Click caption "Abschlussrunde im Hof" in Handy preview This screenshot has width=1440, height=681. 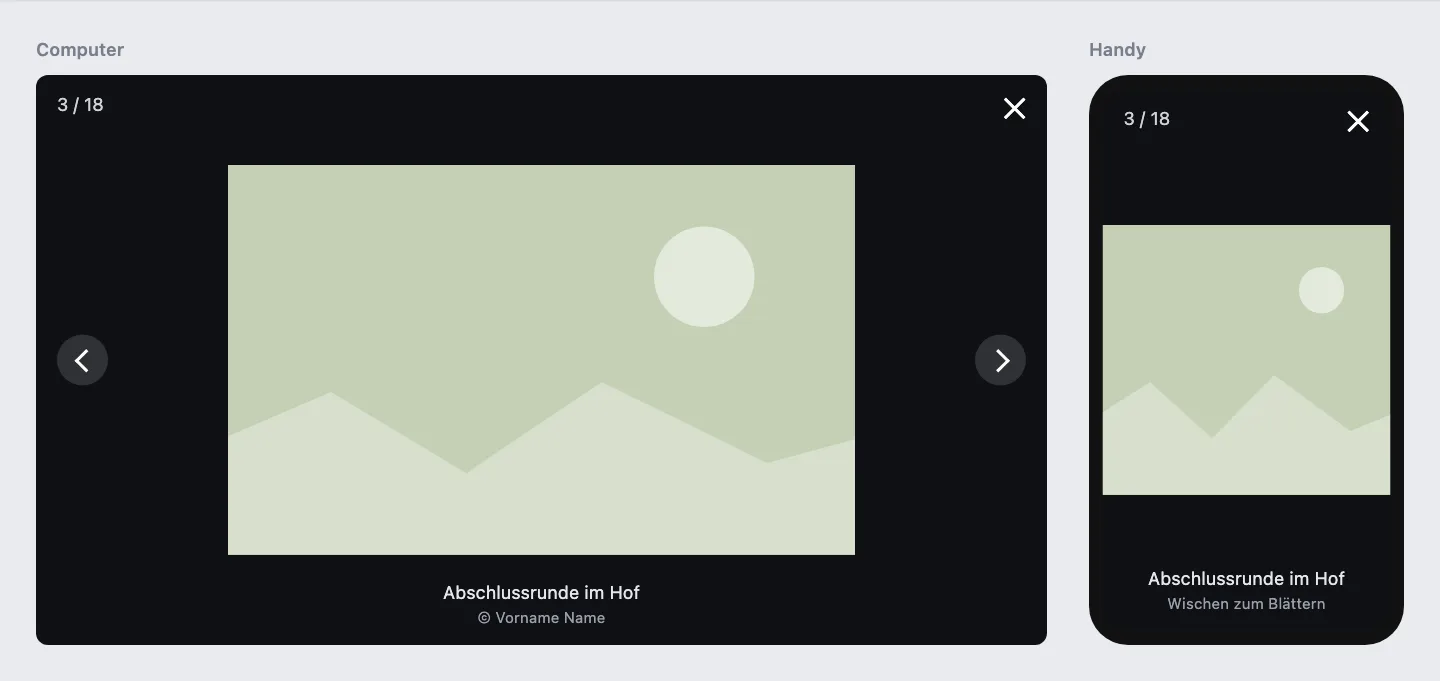[1246, 579]
